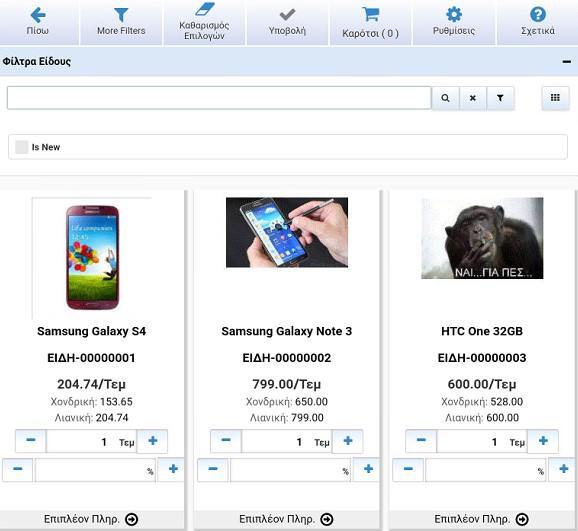Tick the Is New checkbox

(x=22, y=147)
